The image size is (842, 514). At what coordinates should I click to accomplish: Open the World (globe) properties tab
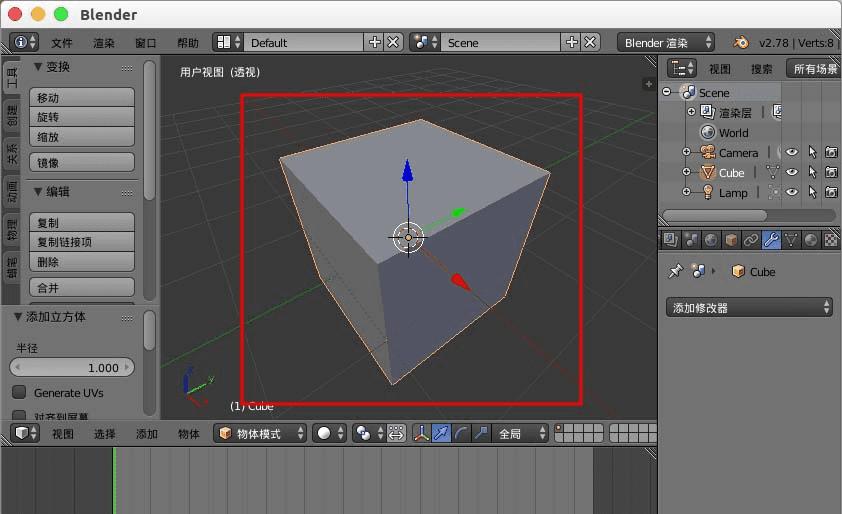(x=711, y=240)
